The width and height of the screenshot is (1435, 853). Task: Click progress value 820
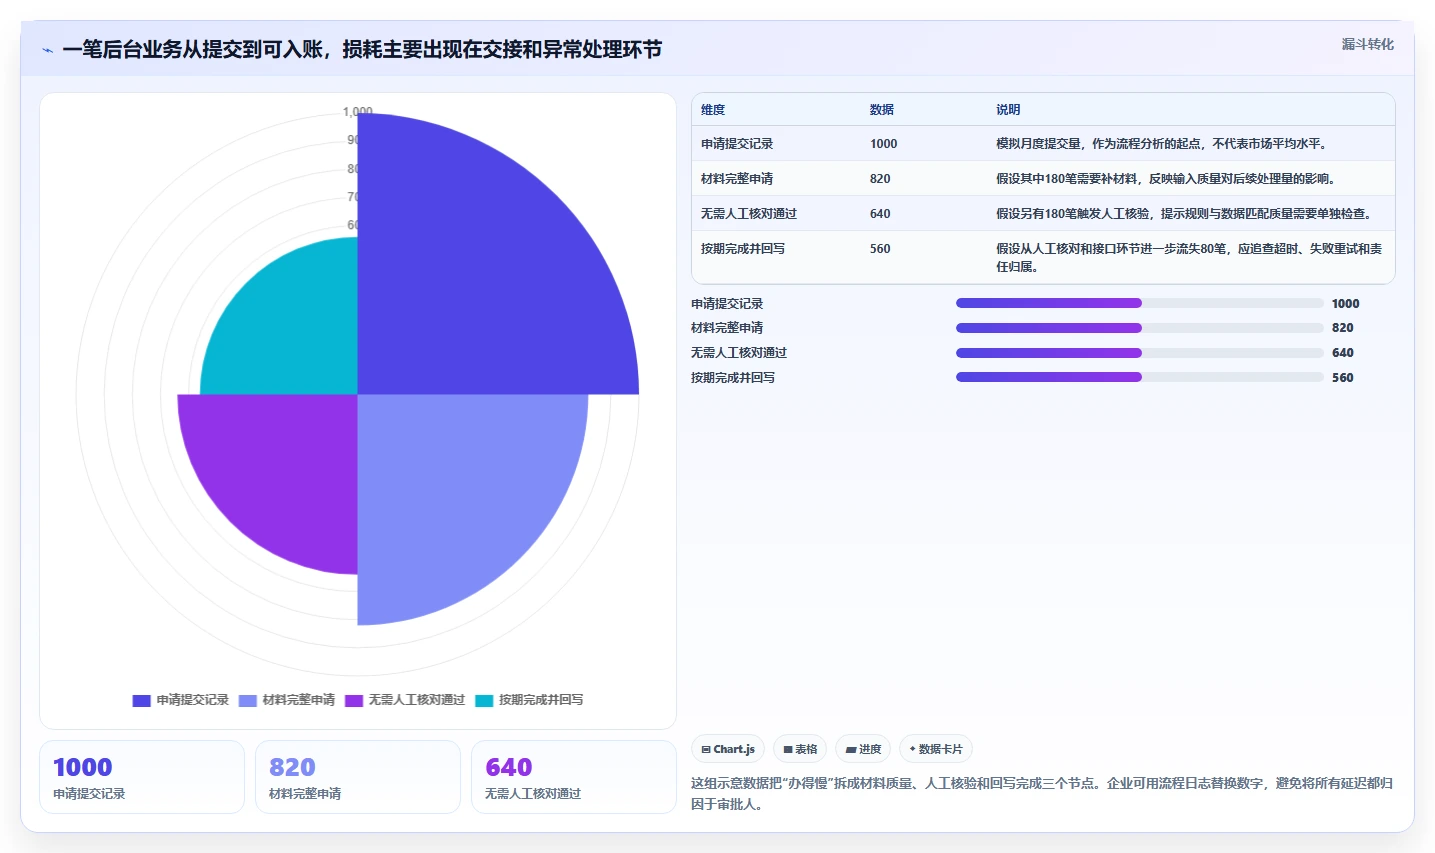[1342, 328]
